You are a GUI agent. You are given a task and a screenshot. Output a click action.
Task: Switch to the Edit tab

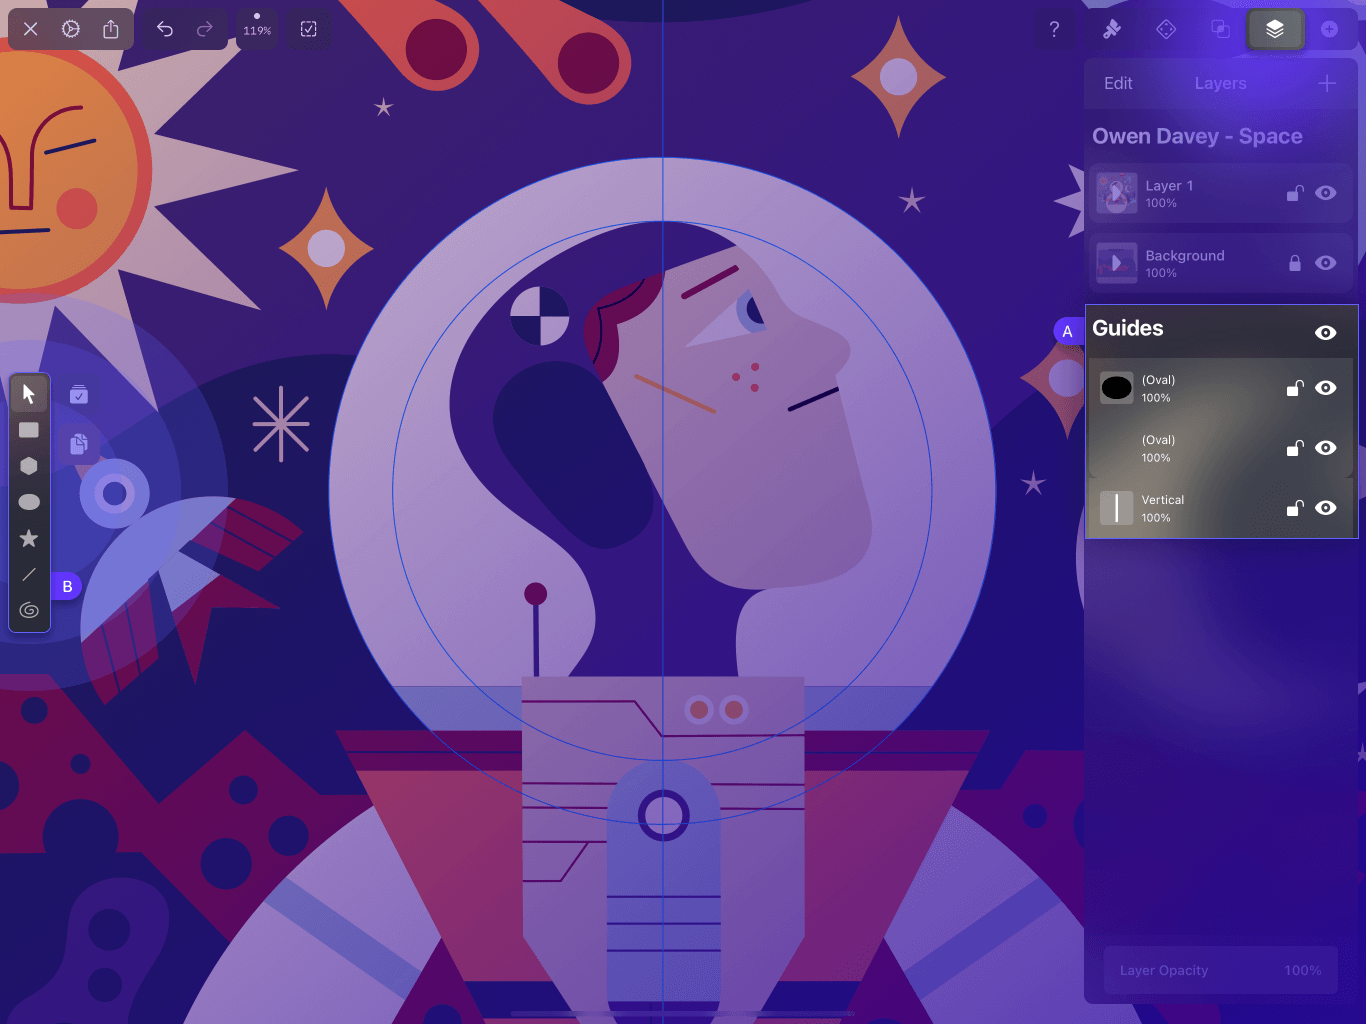click(1118, 83)
